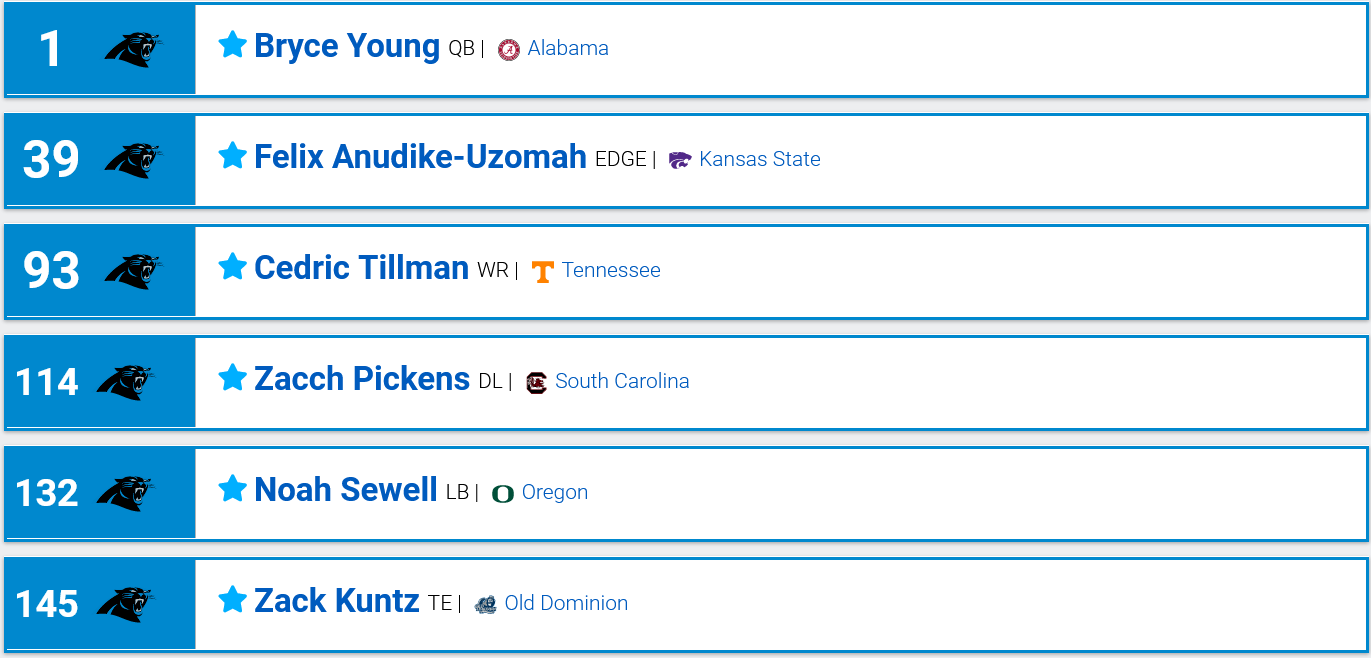Viewport: 1371px width, 658px height.
Task: Click the Panthers logo beside pick 1
Action: point(133,49)
